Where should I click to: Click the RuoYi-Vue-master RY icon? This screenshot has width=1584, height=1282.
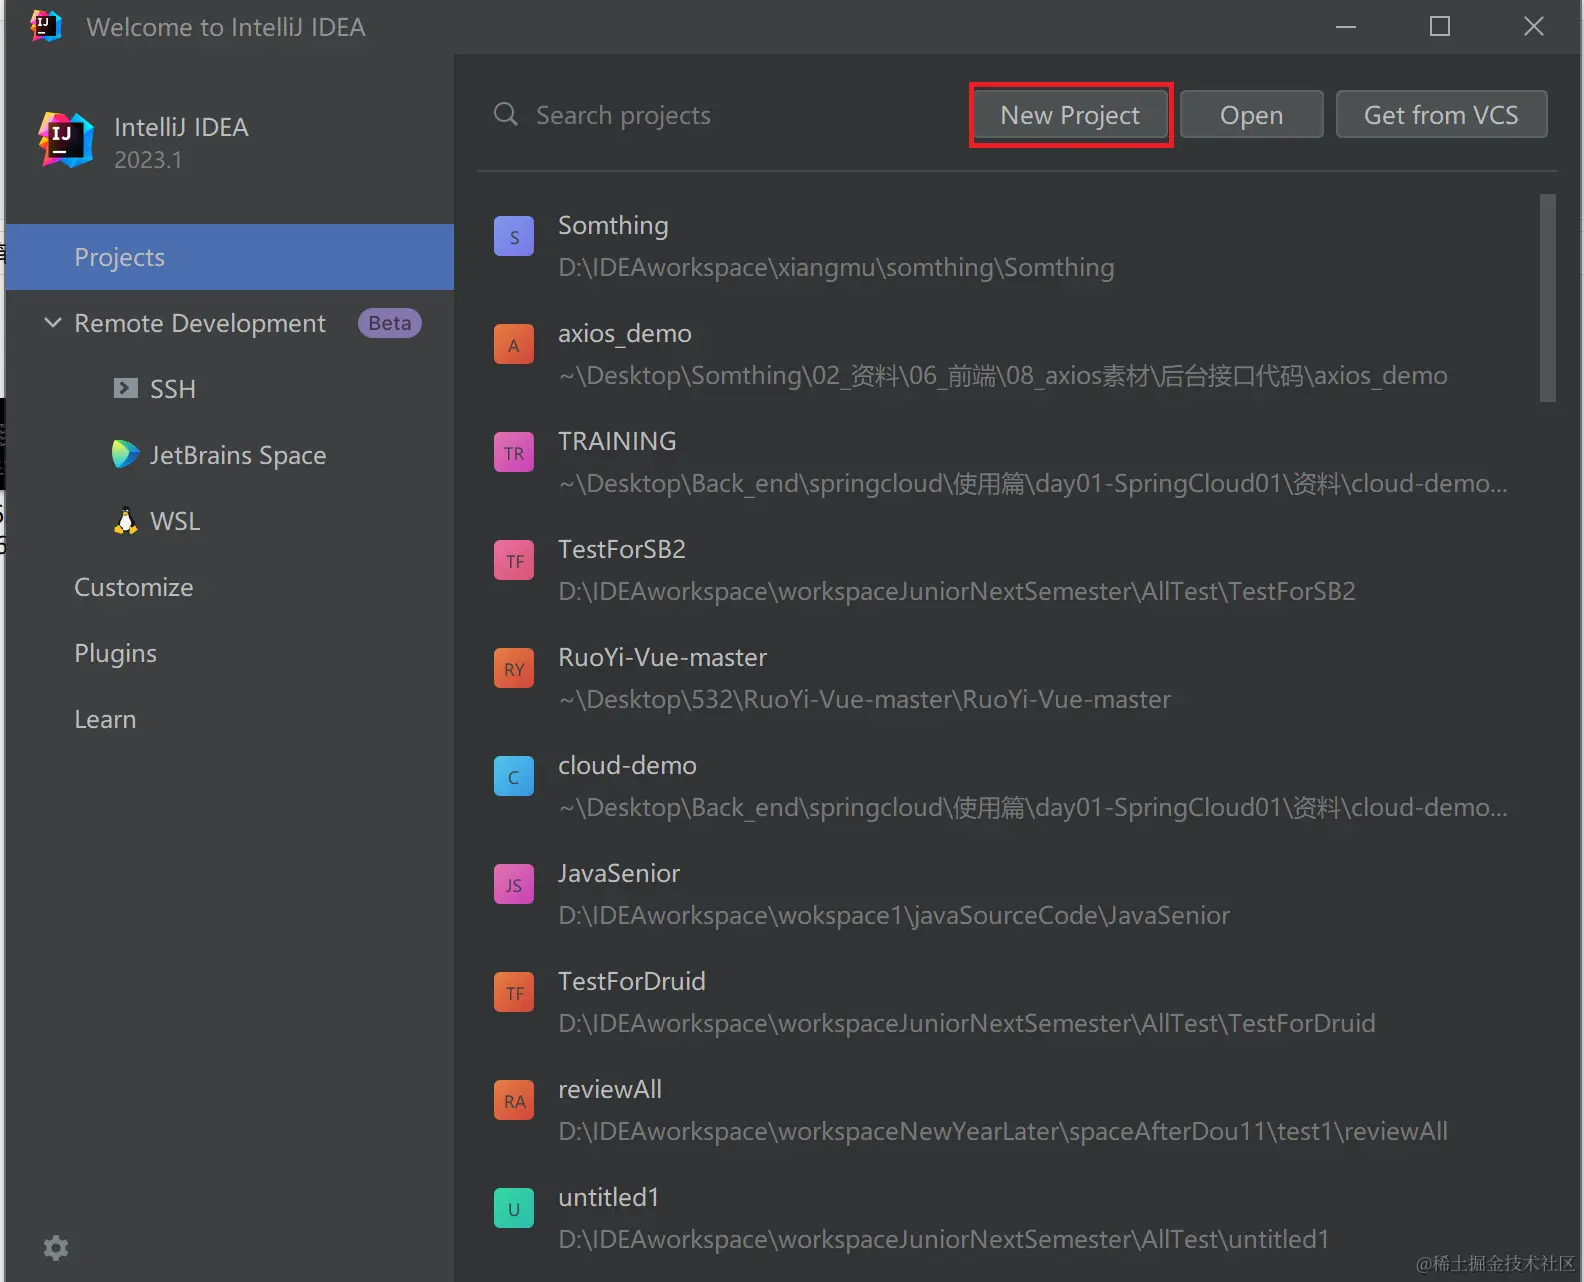514,668
